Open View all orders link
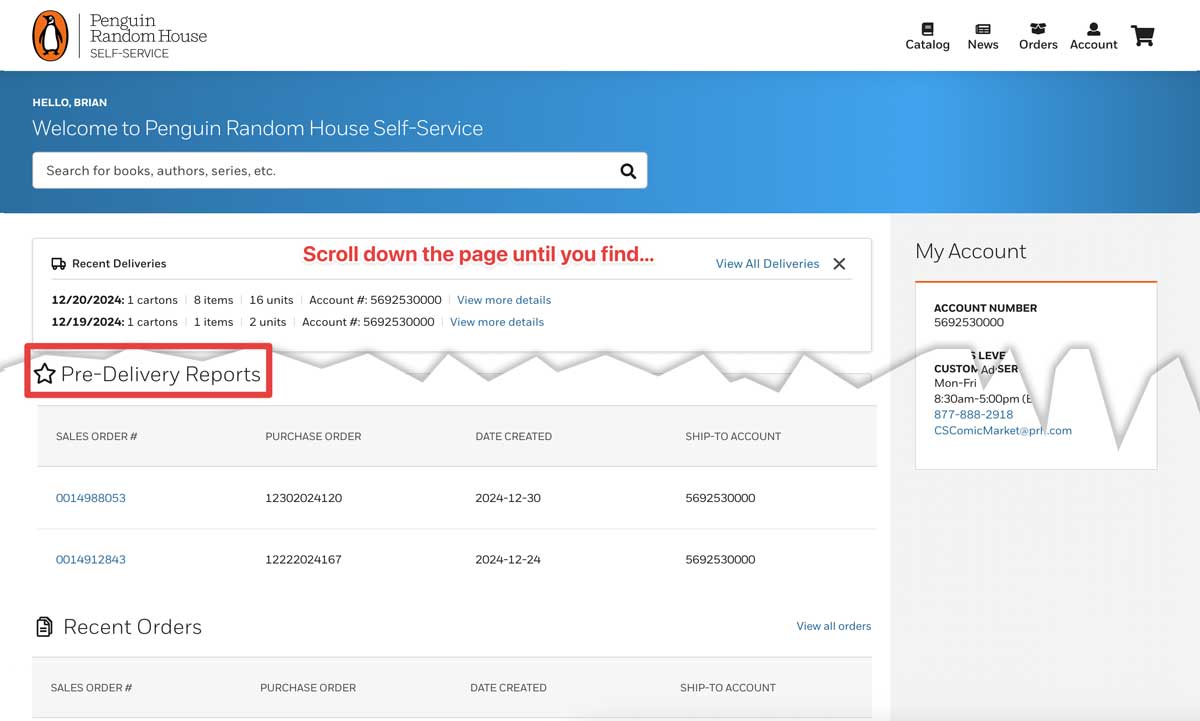 point(833,626)
